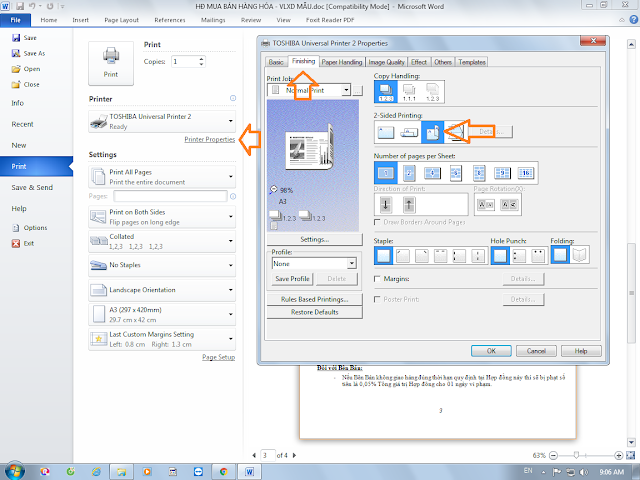Open file explorer from taskbar
The width and height of the screenshot is (640, 480).
[x=121, y=471]
